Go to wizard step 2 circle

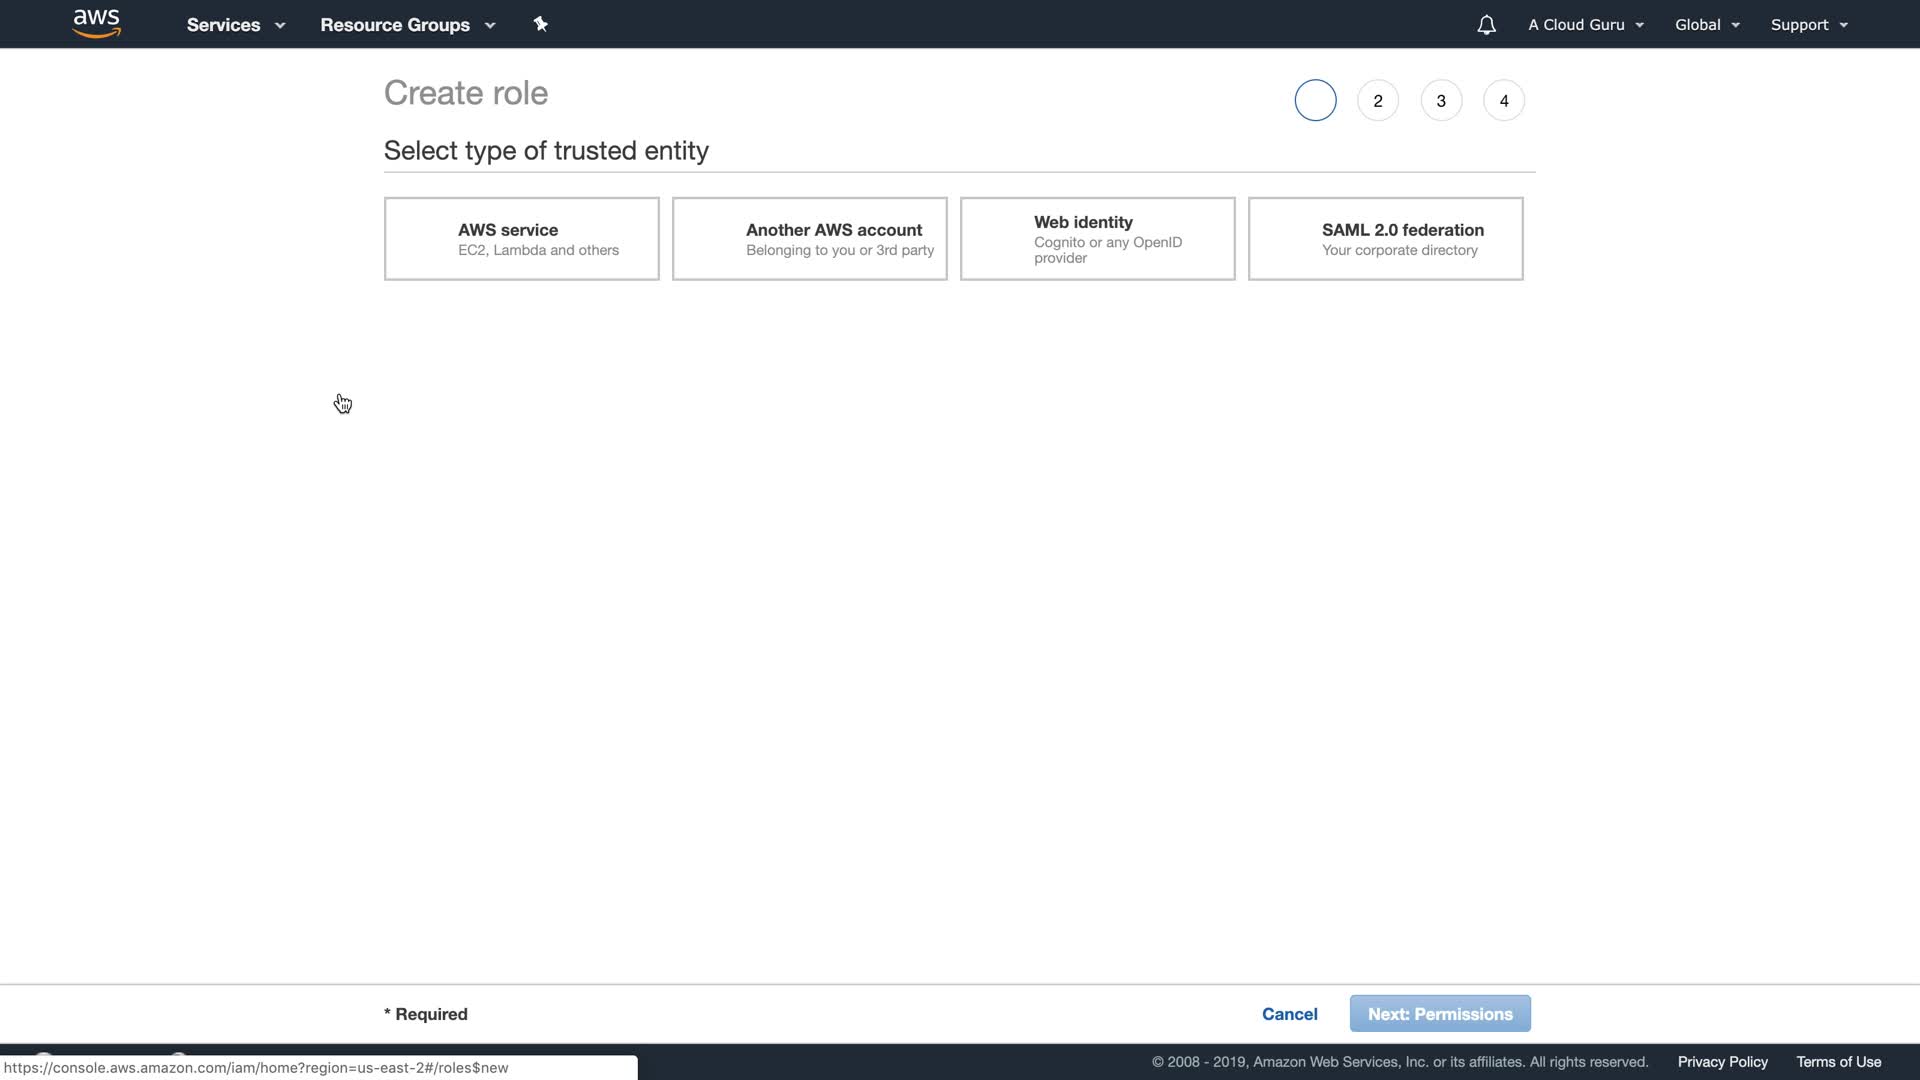coord(1378,101)
